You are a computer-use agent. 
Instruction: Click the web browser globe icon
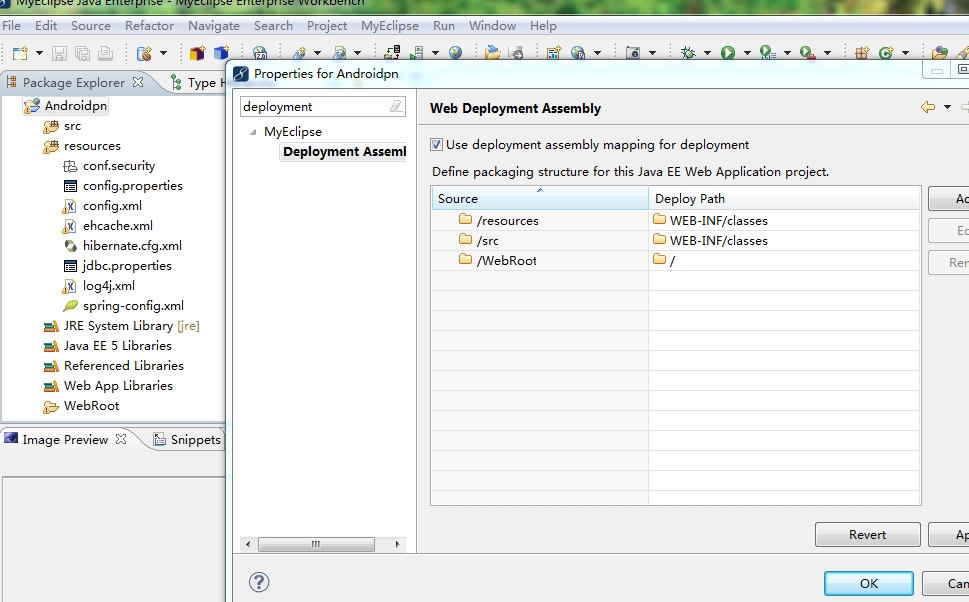point(455,53)
